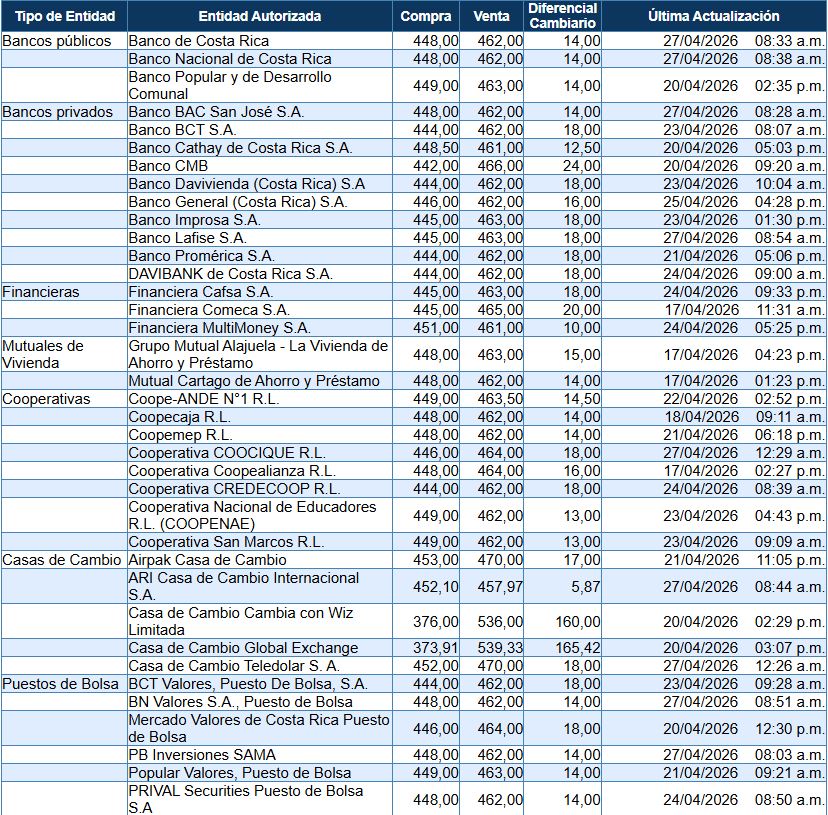Click the 'Entidad Autorizada' column header
Viewport: 828px width, 815px height.
tap(260, 16)
